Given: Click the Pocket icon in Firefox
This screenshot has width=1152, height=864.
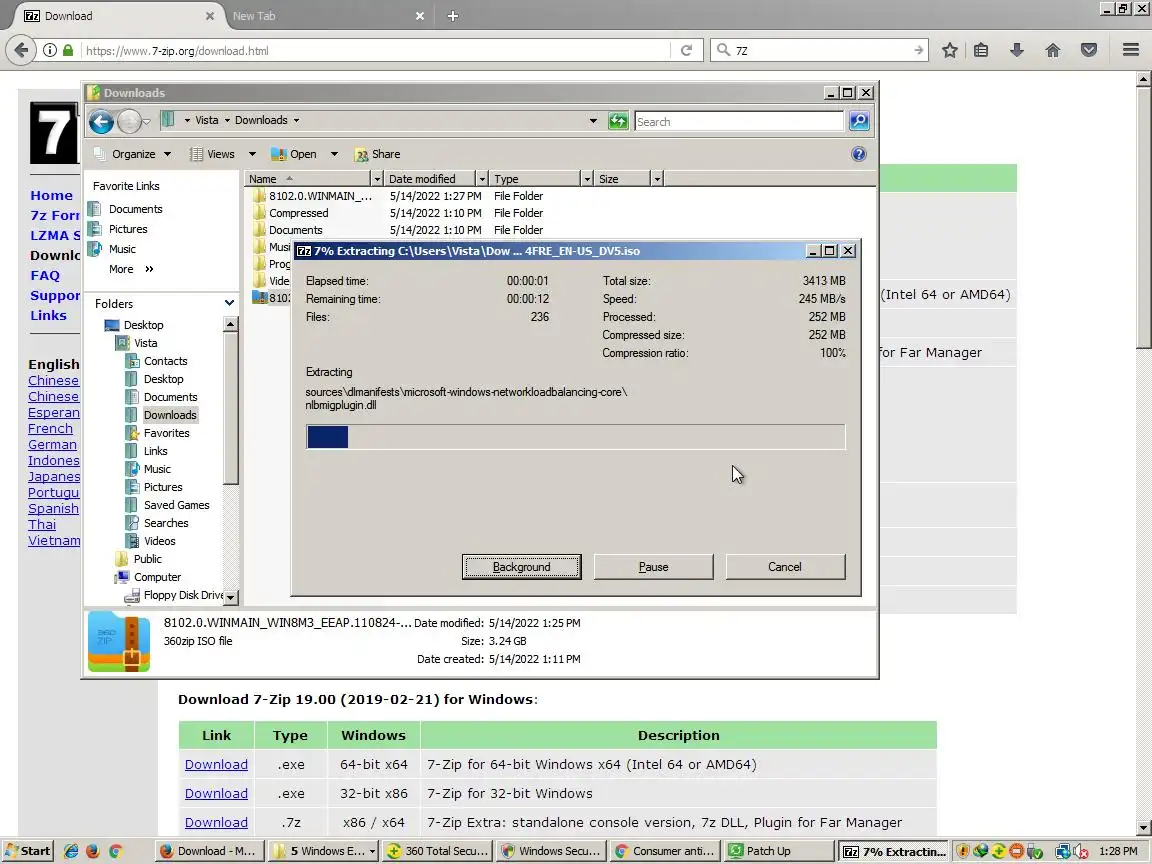Looking at the screenshot, I should pos(1089,50).
